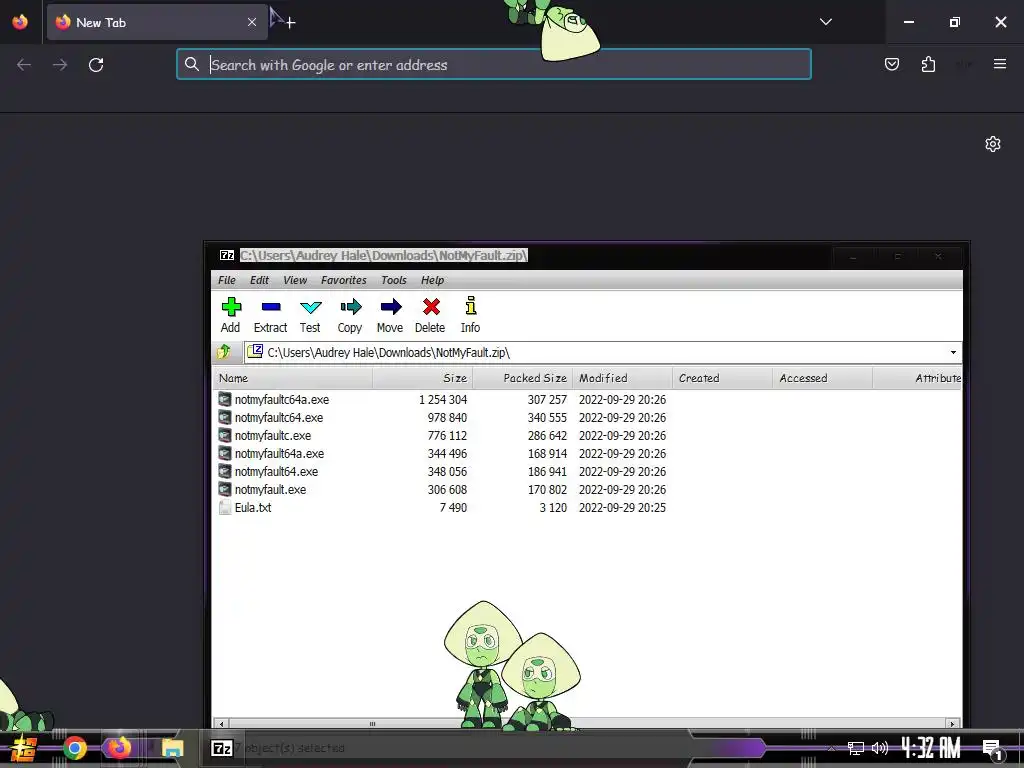The width and height of the screenshot is (1024, 768).
Task: Open the Tools menu in 7-Zip
Action: (x=394, y=280)
